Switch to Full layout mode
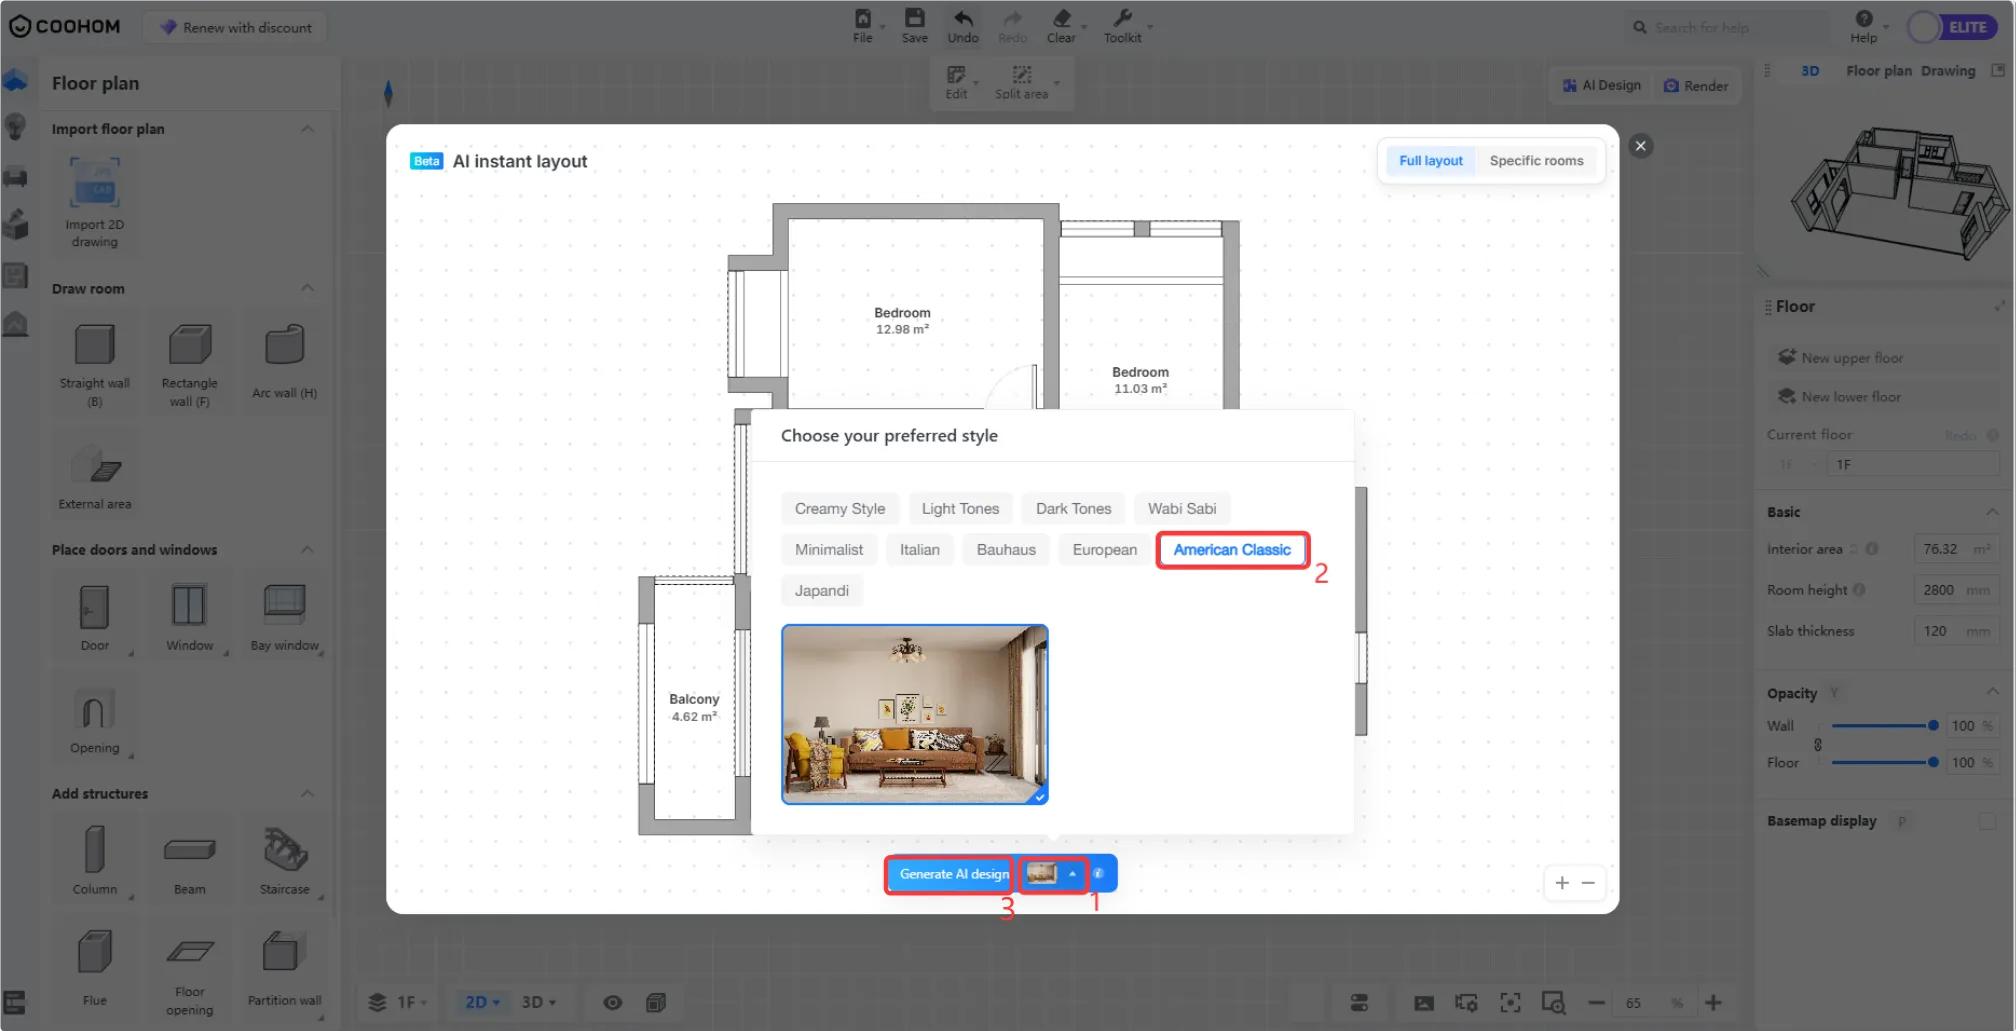Viewport: 2016px width, 1031px height. pos(1430,160)
